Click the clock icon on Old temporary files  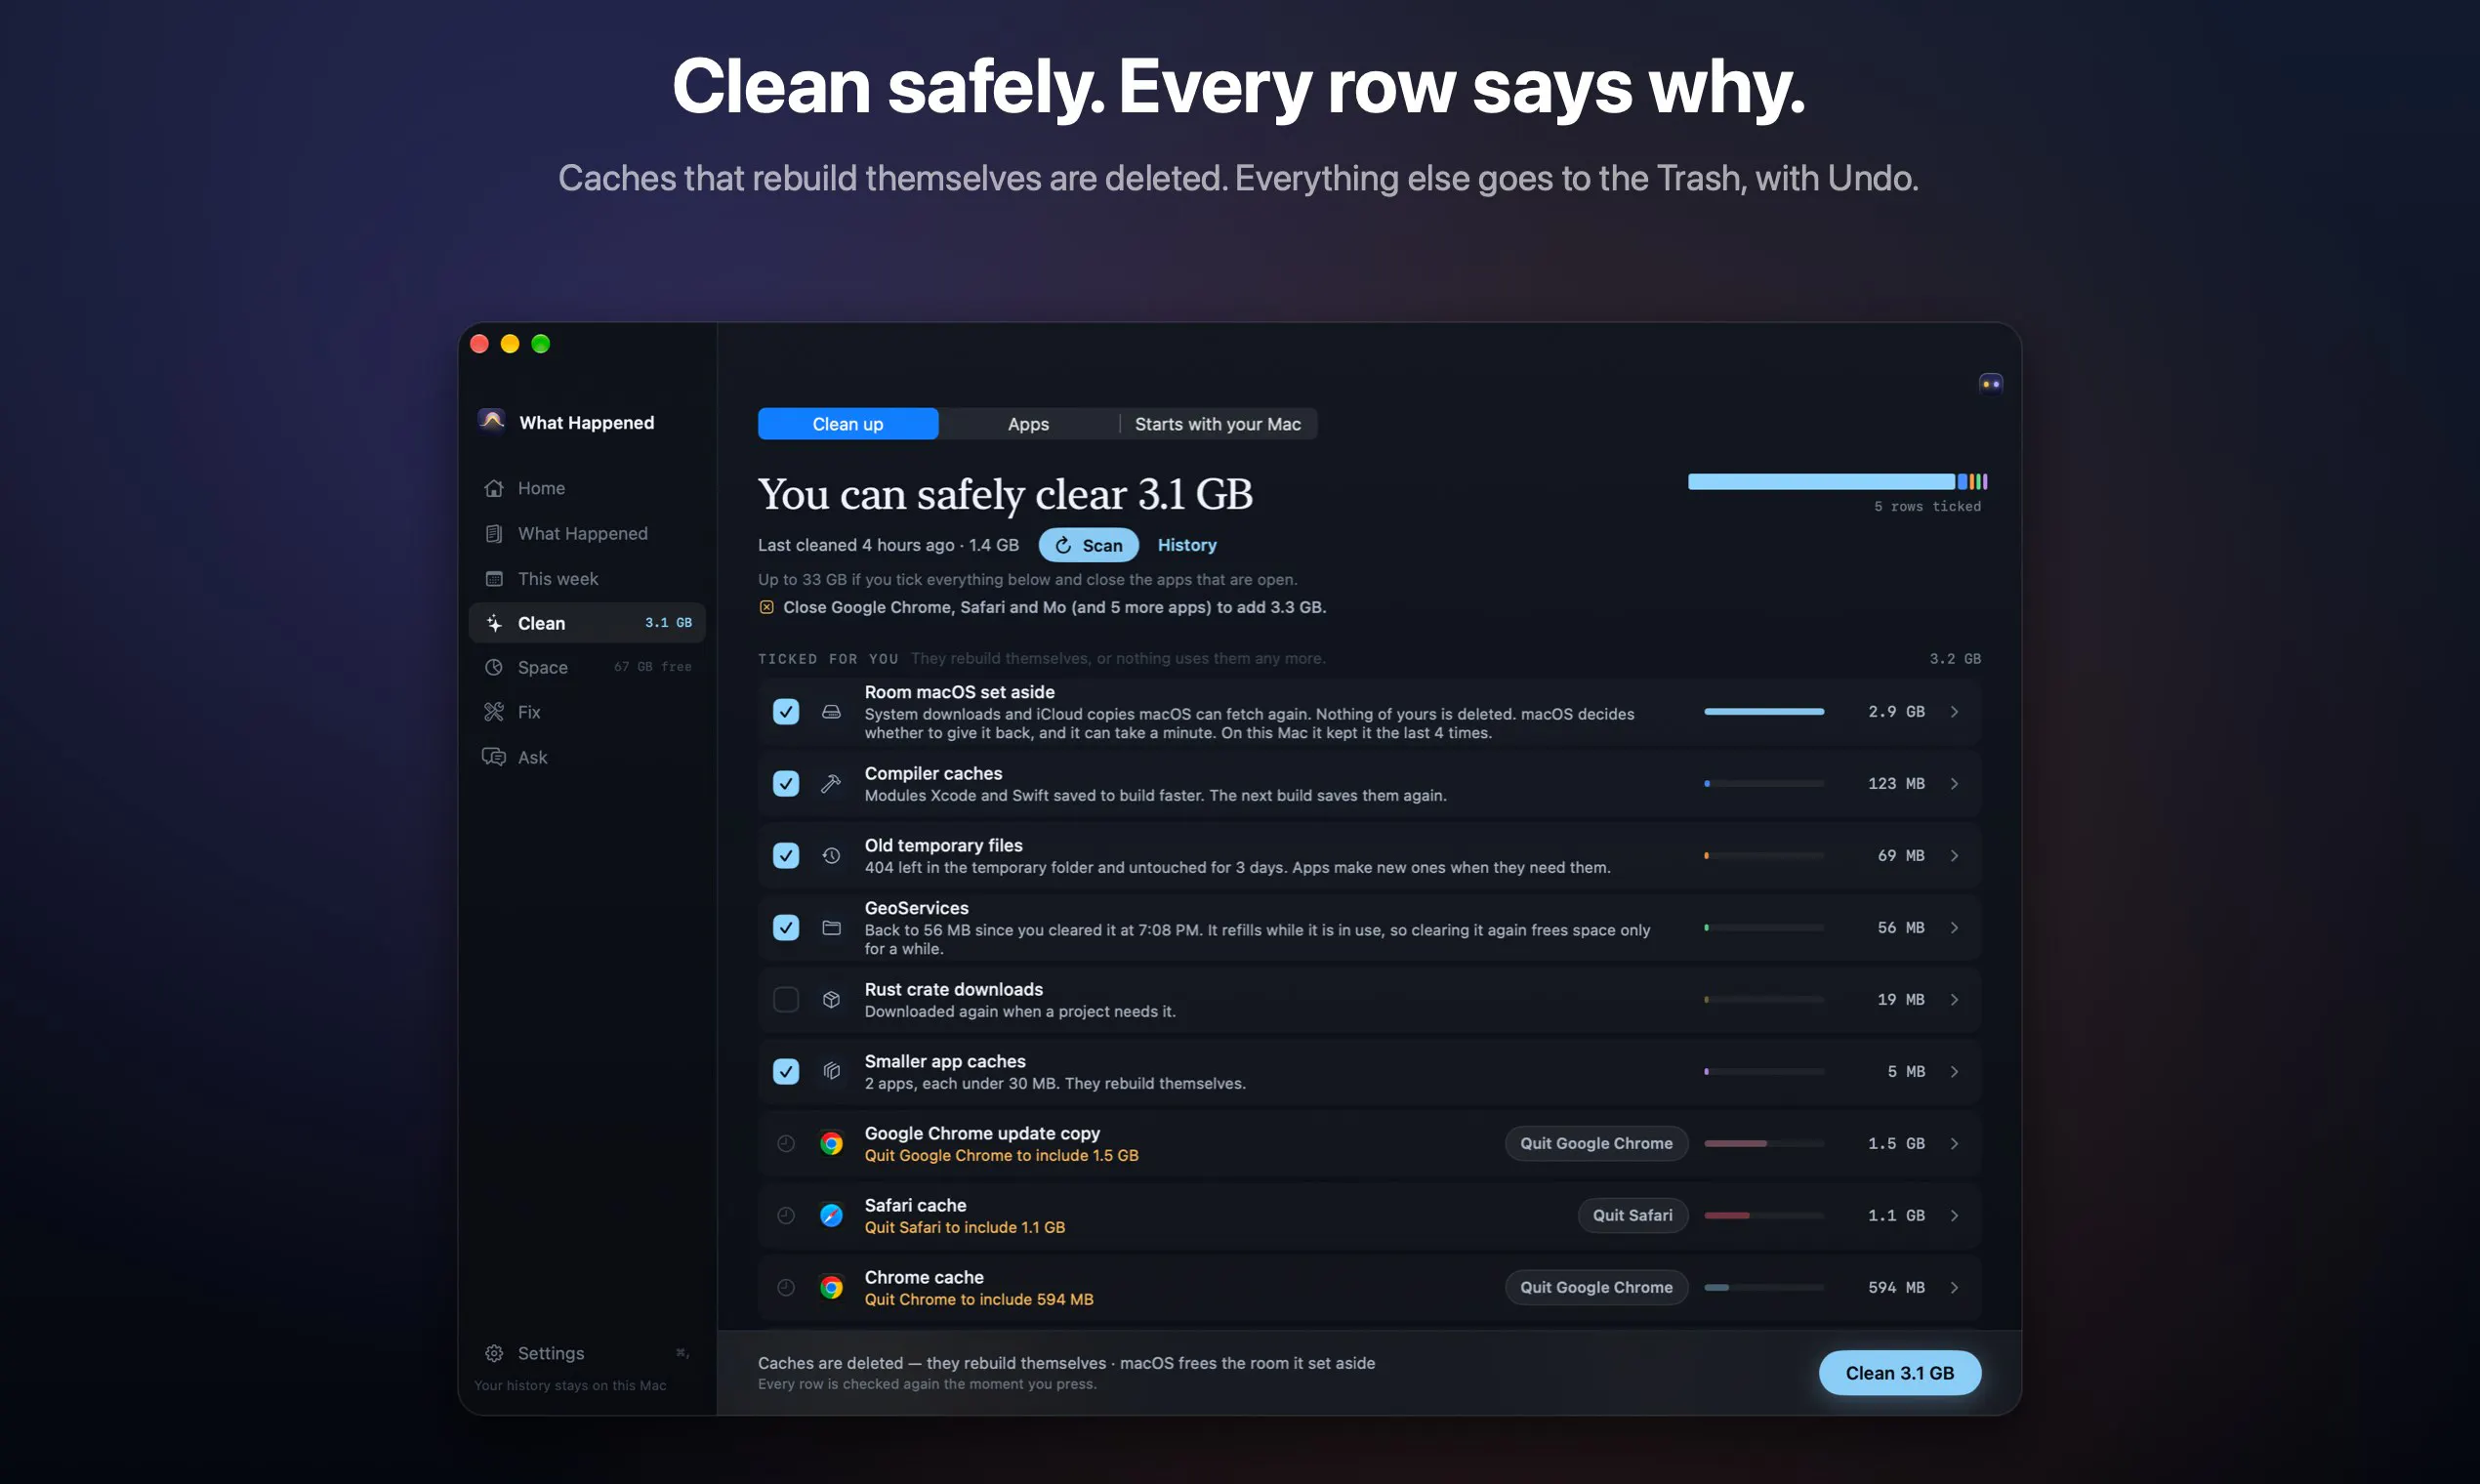click(x=831, y=855)
